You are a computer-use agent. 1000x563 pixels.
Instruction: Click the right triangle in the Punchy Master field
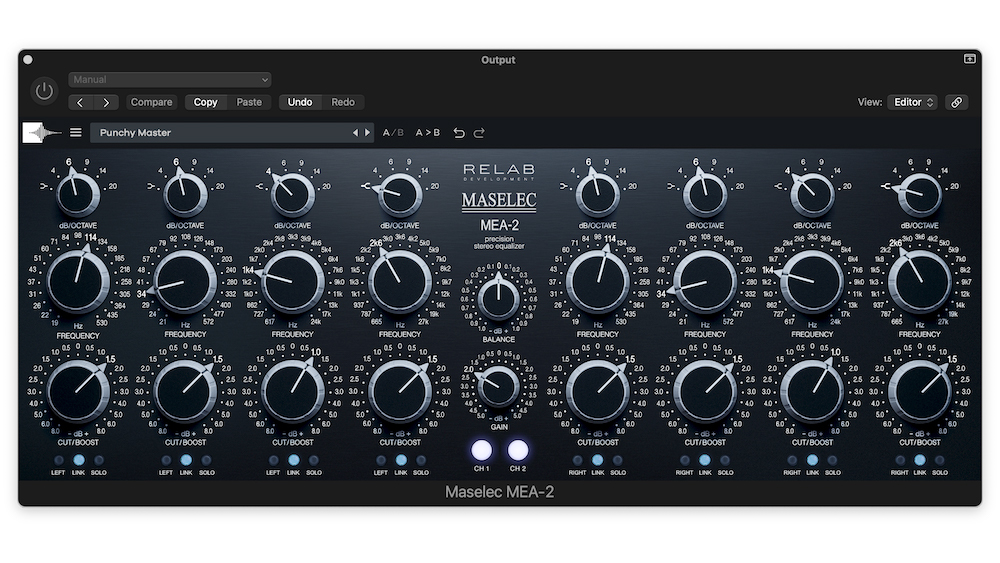pos(367,133)
